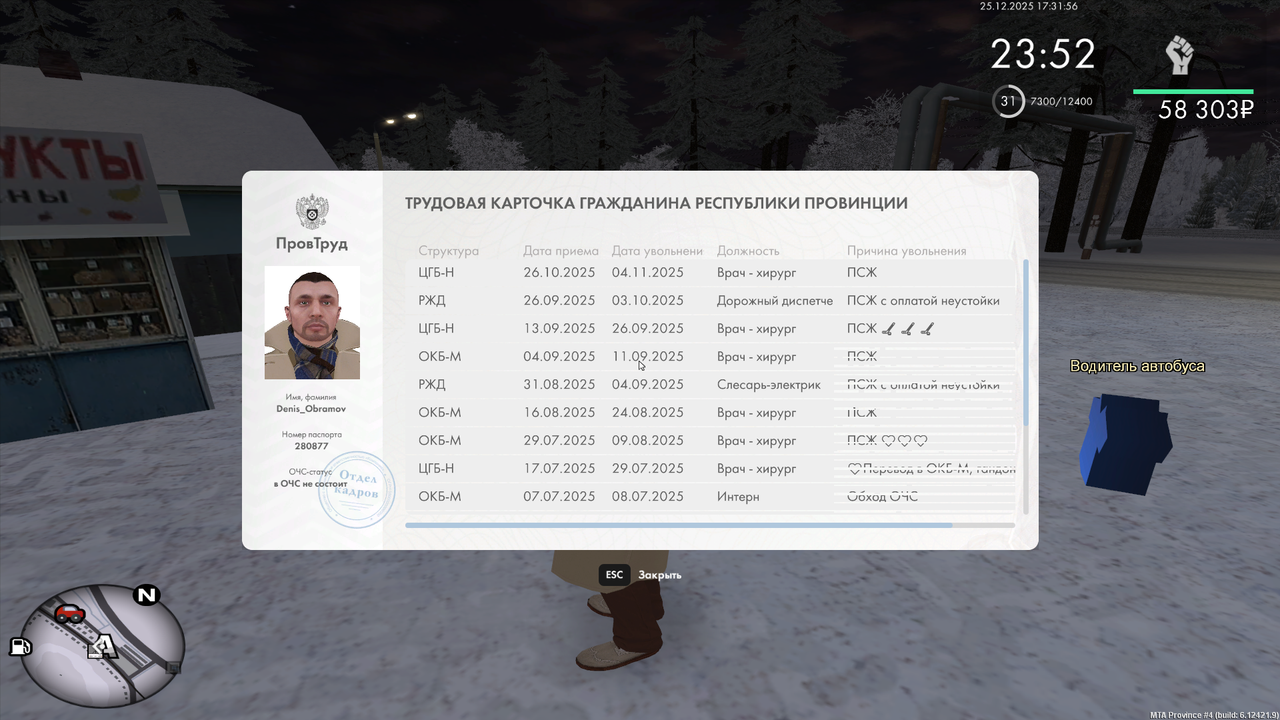Click the Слесарь-электрик position cell
This screenshot has width=1280, height=720.
tap(768, 384)
